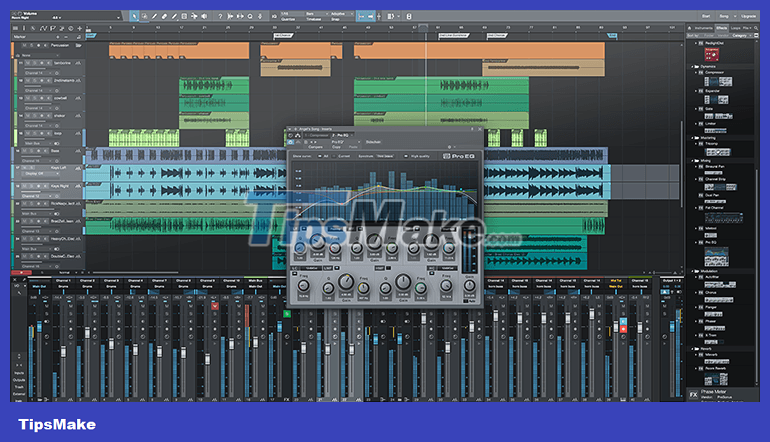
Task: Remove marker with the minus icon
Action: (x=66, y=37)
